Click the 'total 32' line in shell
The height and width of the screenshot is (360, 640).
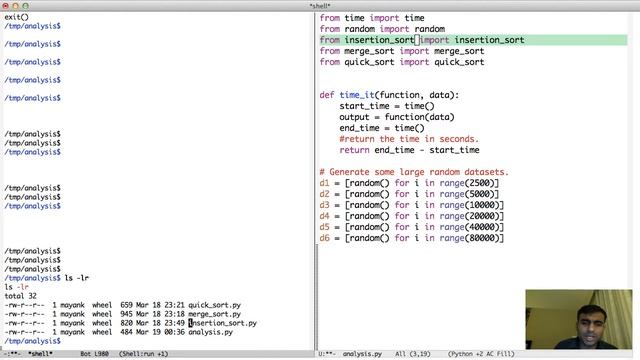(x=20, y=296)
